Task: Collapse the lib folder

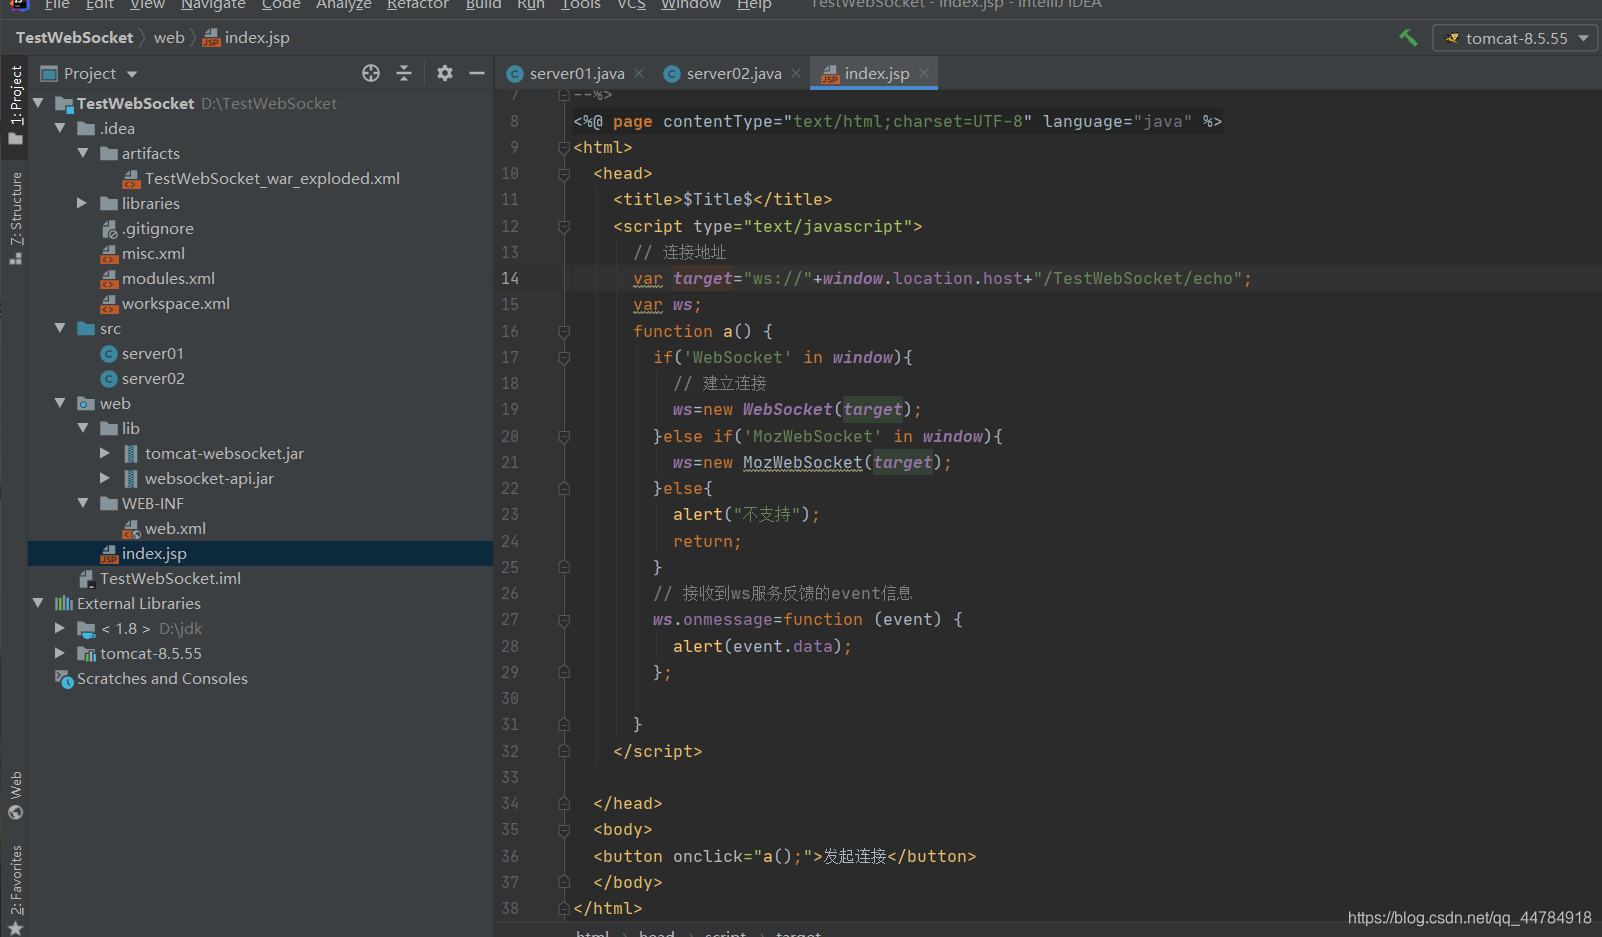Action: click(83, 428)
